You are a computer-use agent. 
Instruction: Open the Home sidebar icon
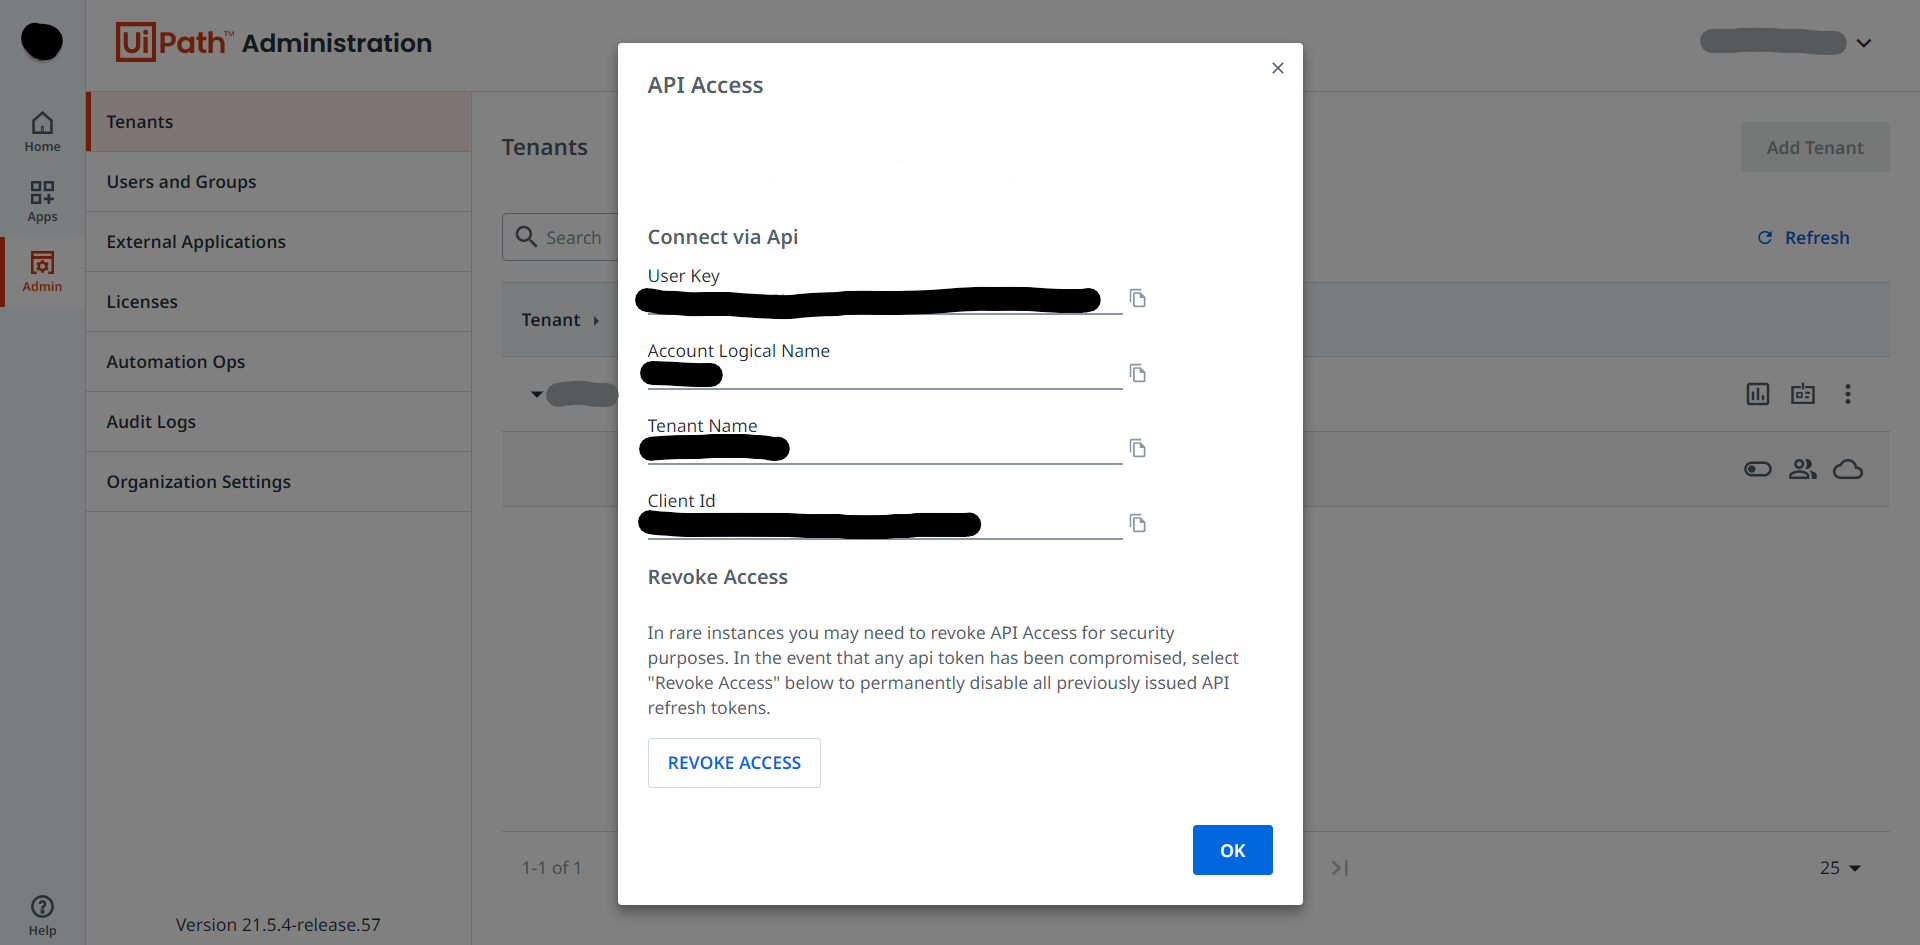pyautogui.click(x=42, y=131)
